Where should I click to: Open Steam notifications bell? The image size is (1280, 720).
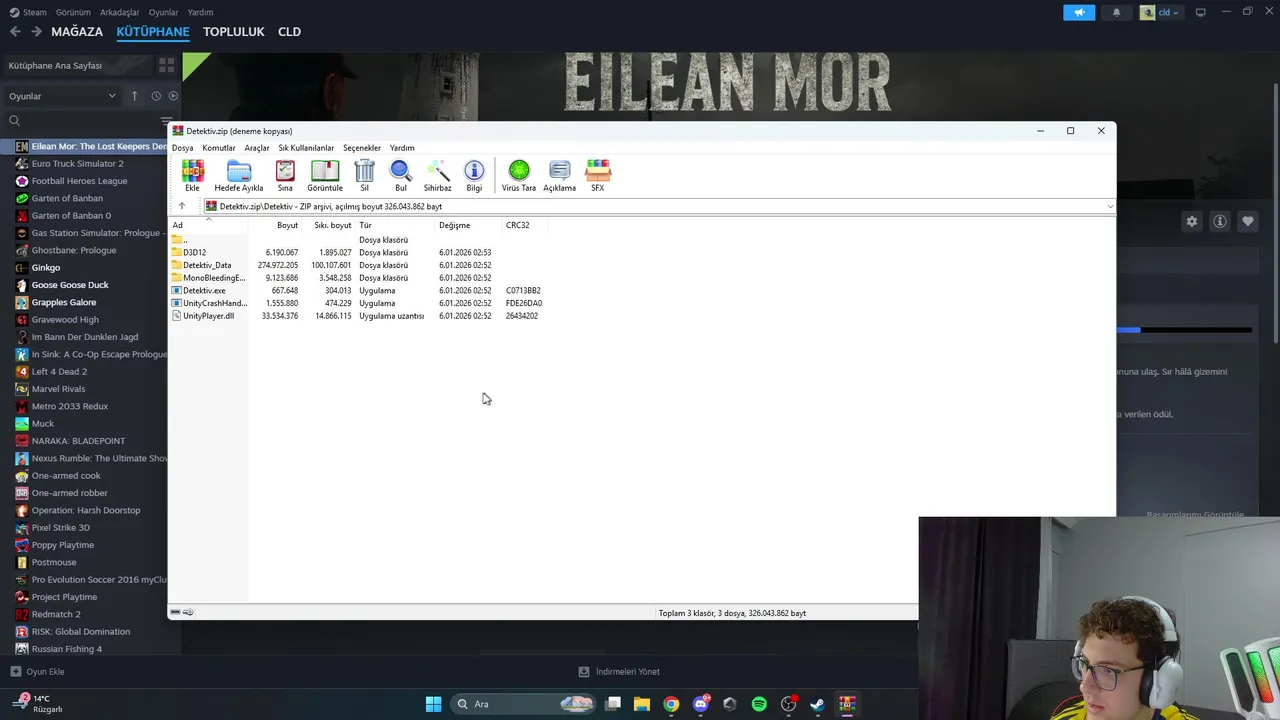click(1117, 12)
